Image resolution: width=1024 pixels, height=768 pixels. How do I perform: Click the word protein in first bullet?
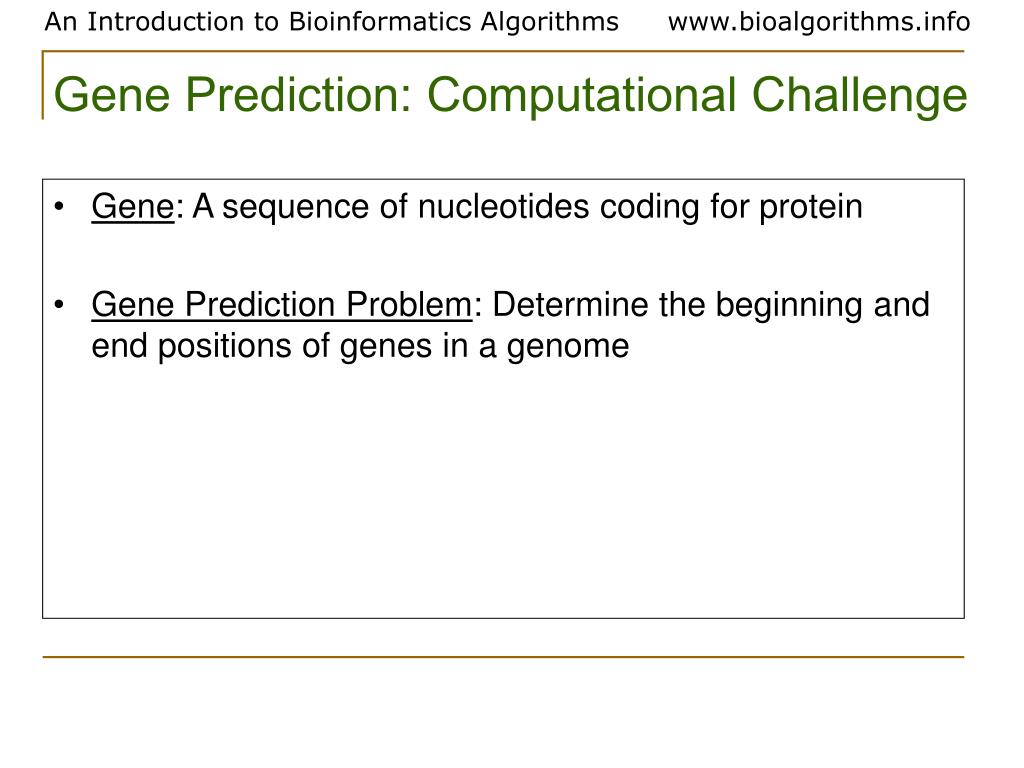(810, 208)
